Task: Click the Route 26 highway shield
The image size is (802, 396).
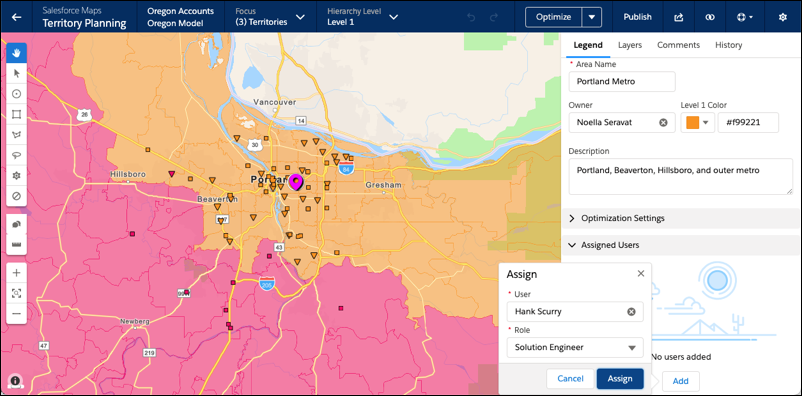Action: tap(84, 116)
